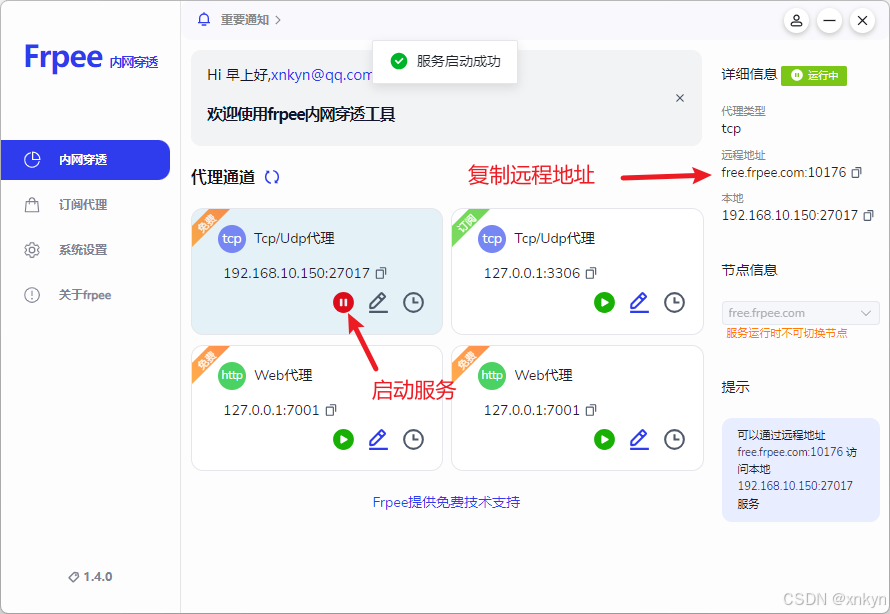
Task: Click the hint box about remote access
Action: click(800, 470)
